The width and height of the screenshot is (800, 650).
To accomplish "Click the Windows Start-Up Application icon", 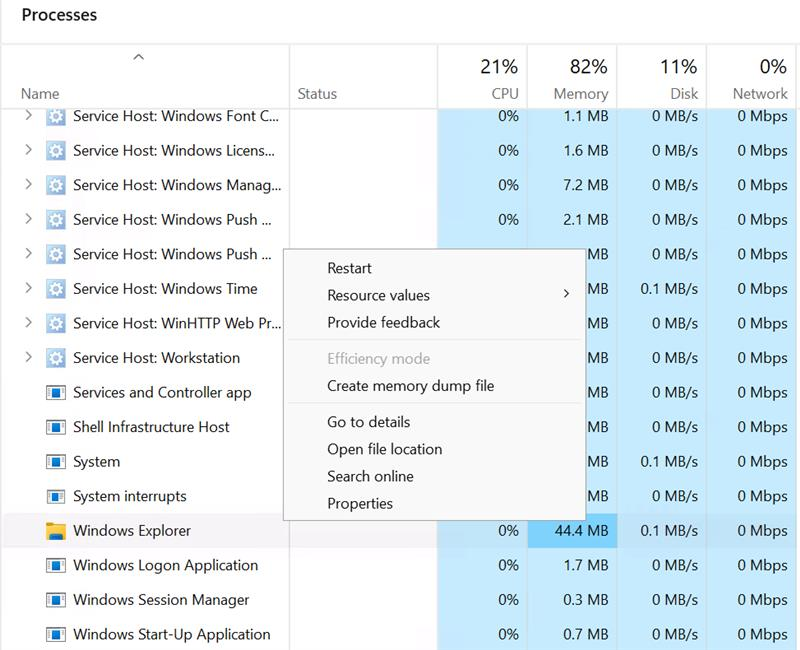I will click(56, 635).
